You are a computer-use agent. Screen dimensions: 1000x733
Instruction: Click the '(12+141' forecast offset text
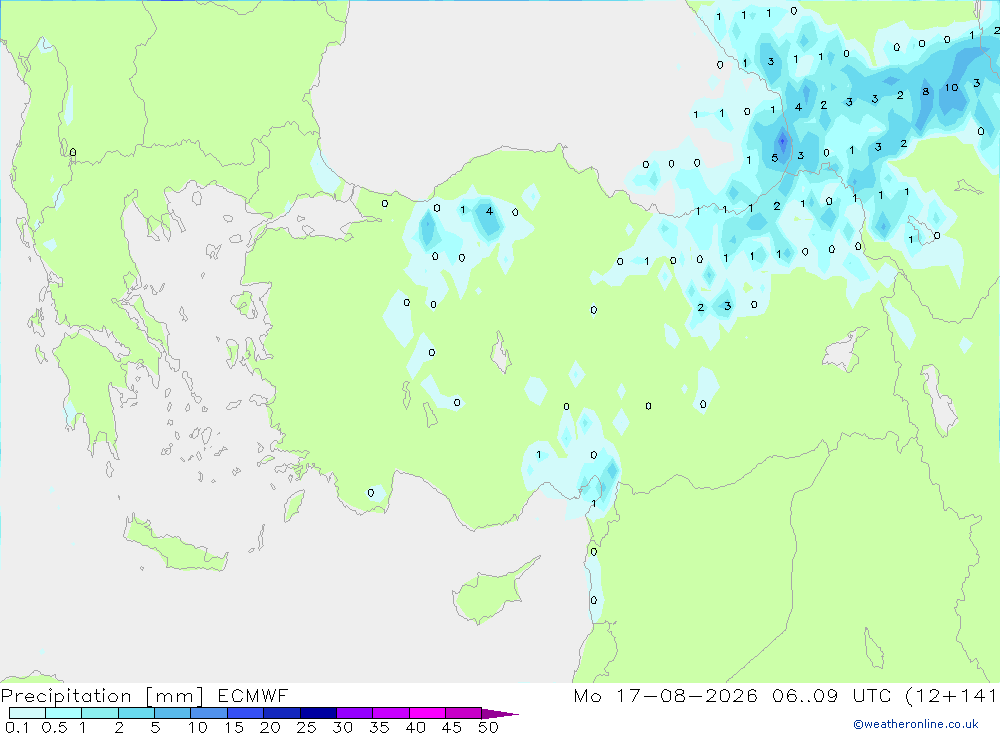(951, 696)
